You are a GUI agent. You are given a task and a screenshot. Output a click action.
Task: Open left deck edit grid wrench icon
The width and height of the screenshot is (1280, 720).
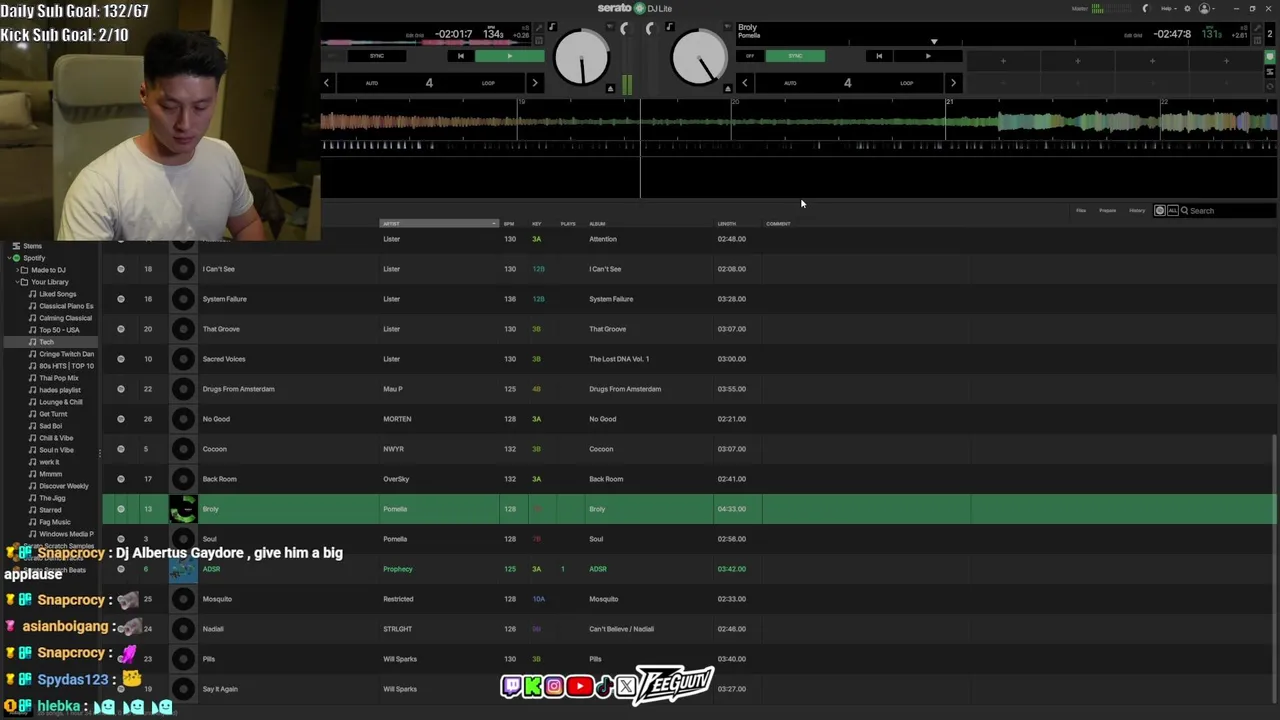click(x=538, y=27)
